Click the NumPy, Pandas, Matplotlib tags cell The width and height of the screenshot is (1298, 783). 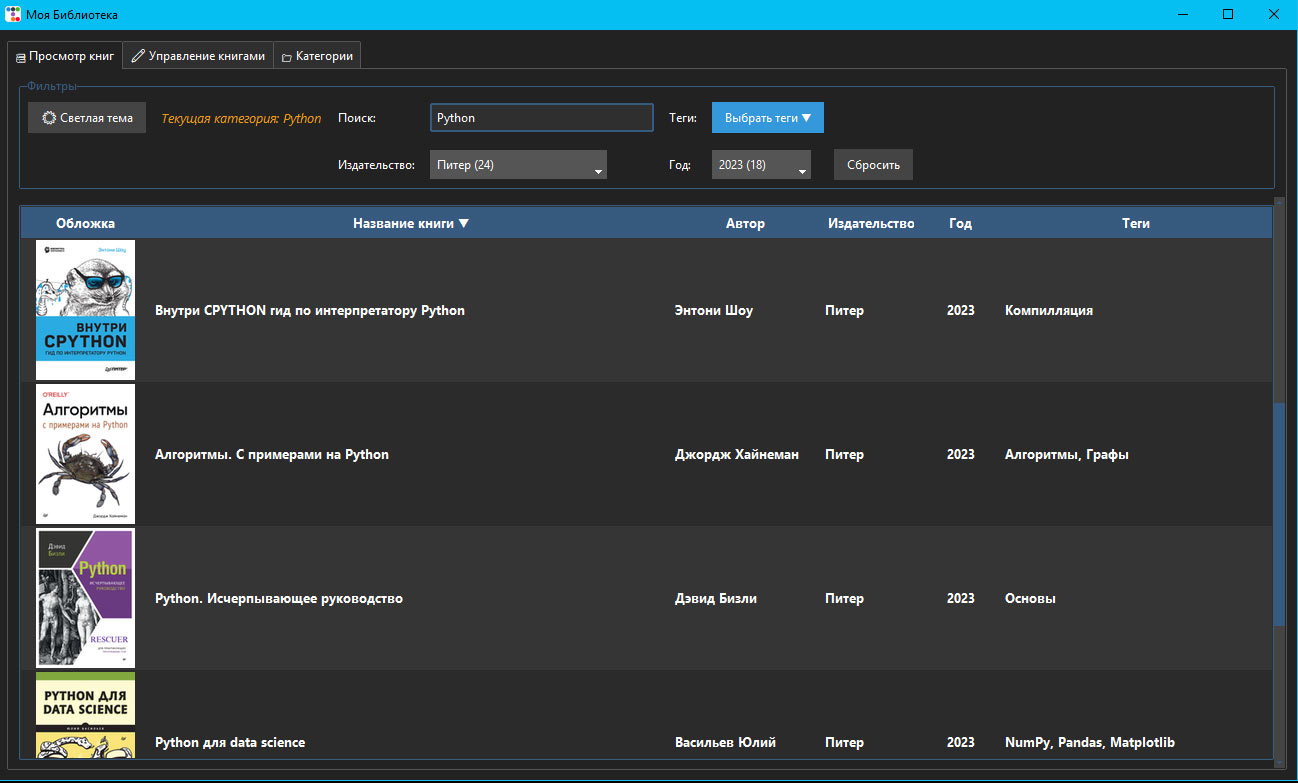(1090, 742)
